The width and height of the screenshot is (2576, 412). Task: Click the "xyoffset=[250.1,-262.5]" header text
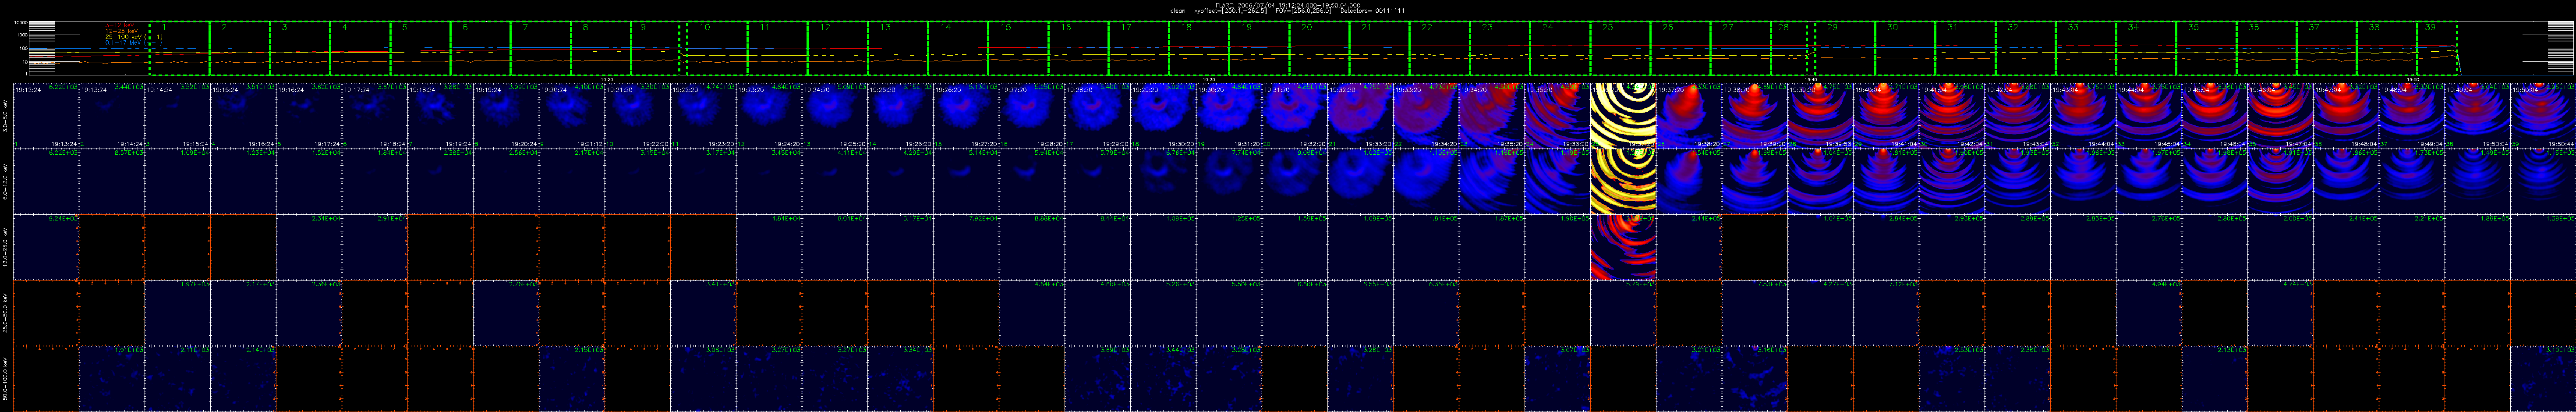[1232, 10]
